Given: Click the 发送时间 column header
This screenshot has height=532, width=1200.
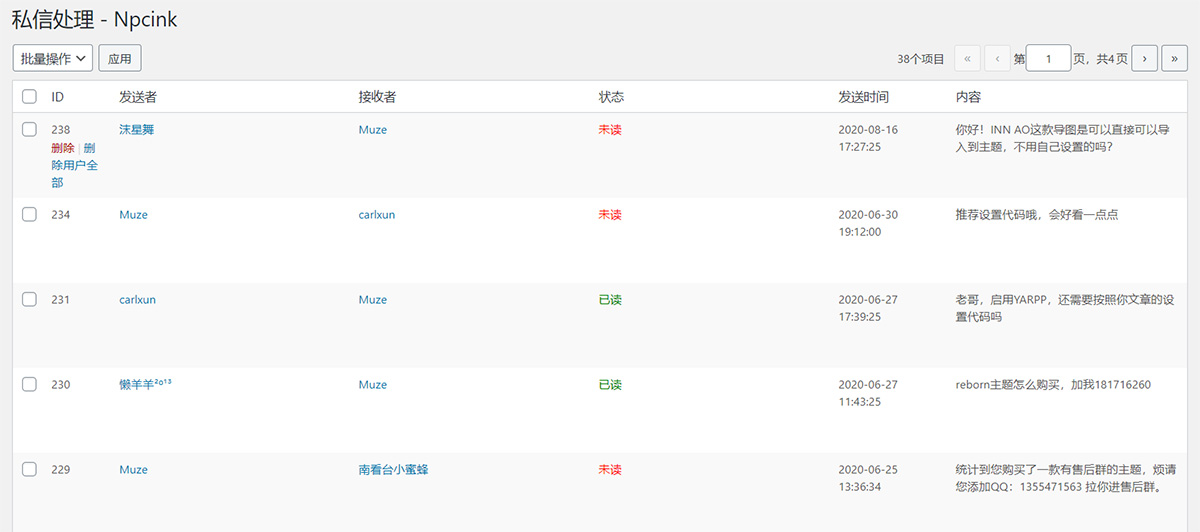Looking at the screenshot, I should coord(863,97).
